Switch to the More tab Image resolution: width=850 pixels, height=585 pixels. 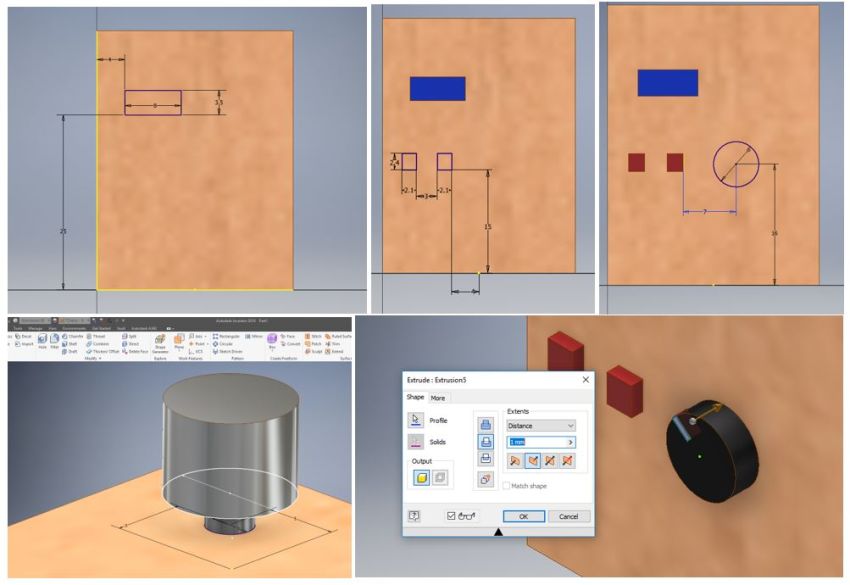[x=437, y=398]
